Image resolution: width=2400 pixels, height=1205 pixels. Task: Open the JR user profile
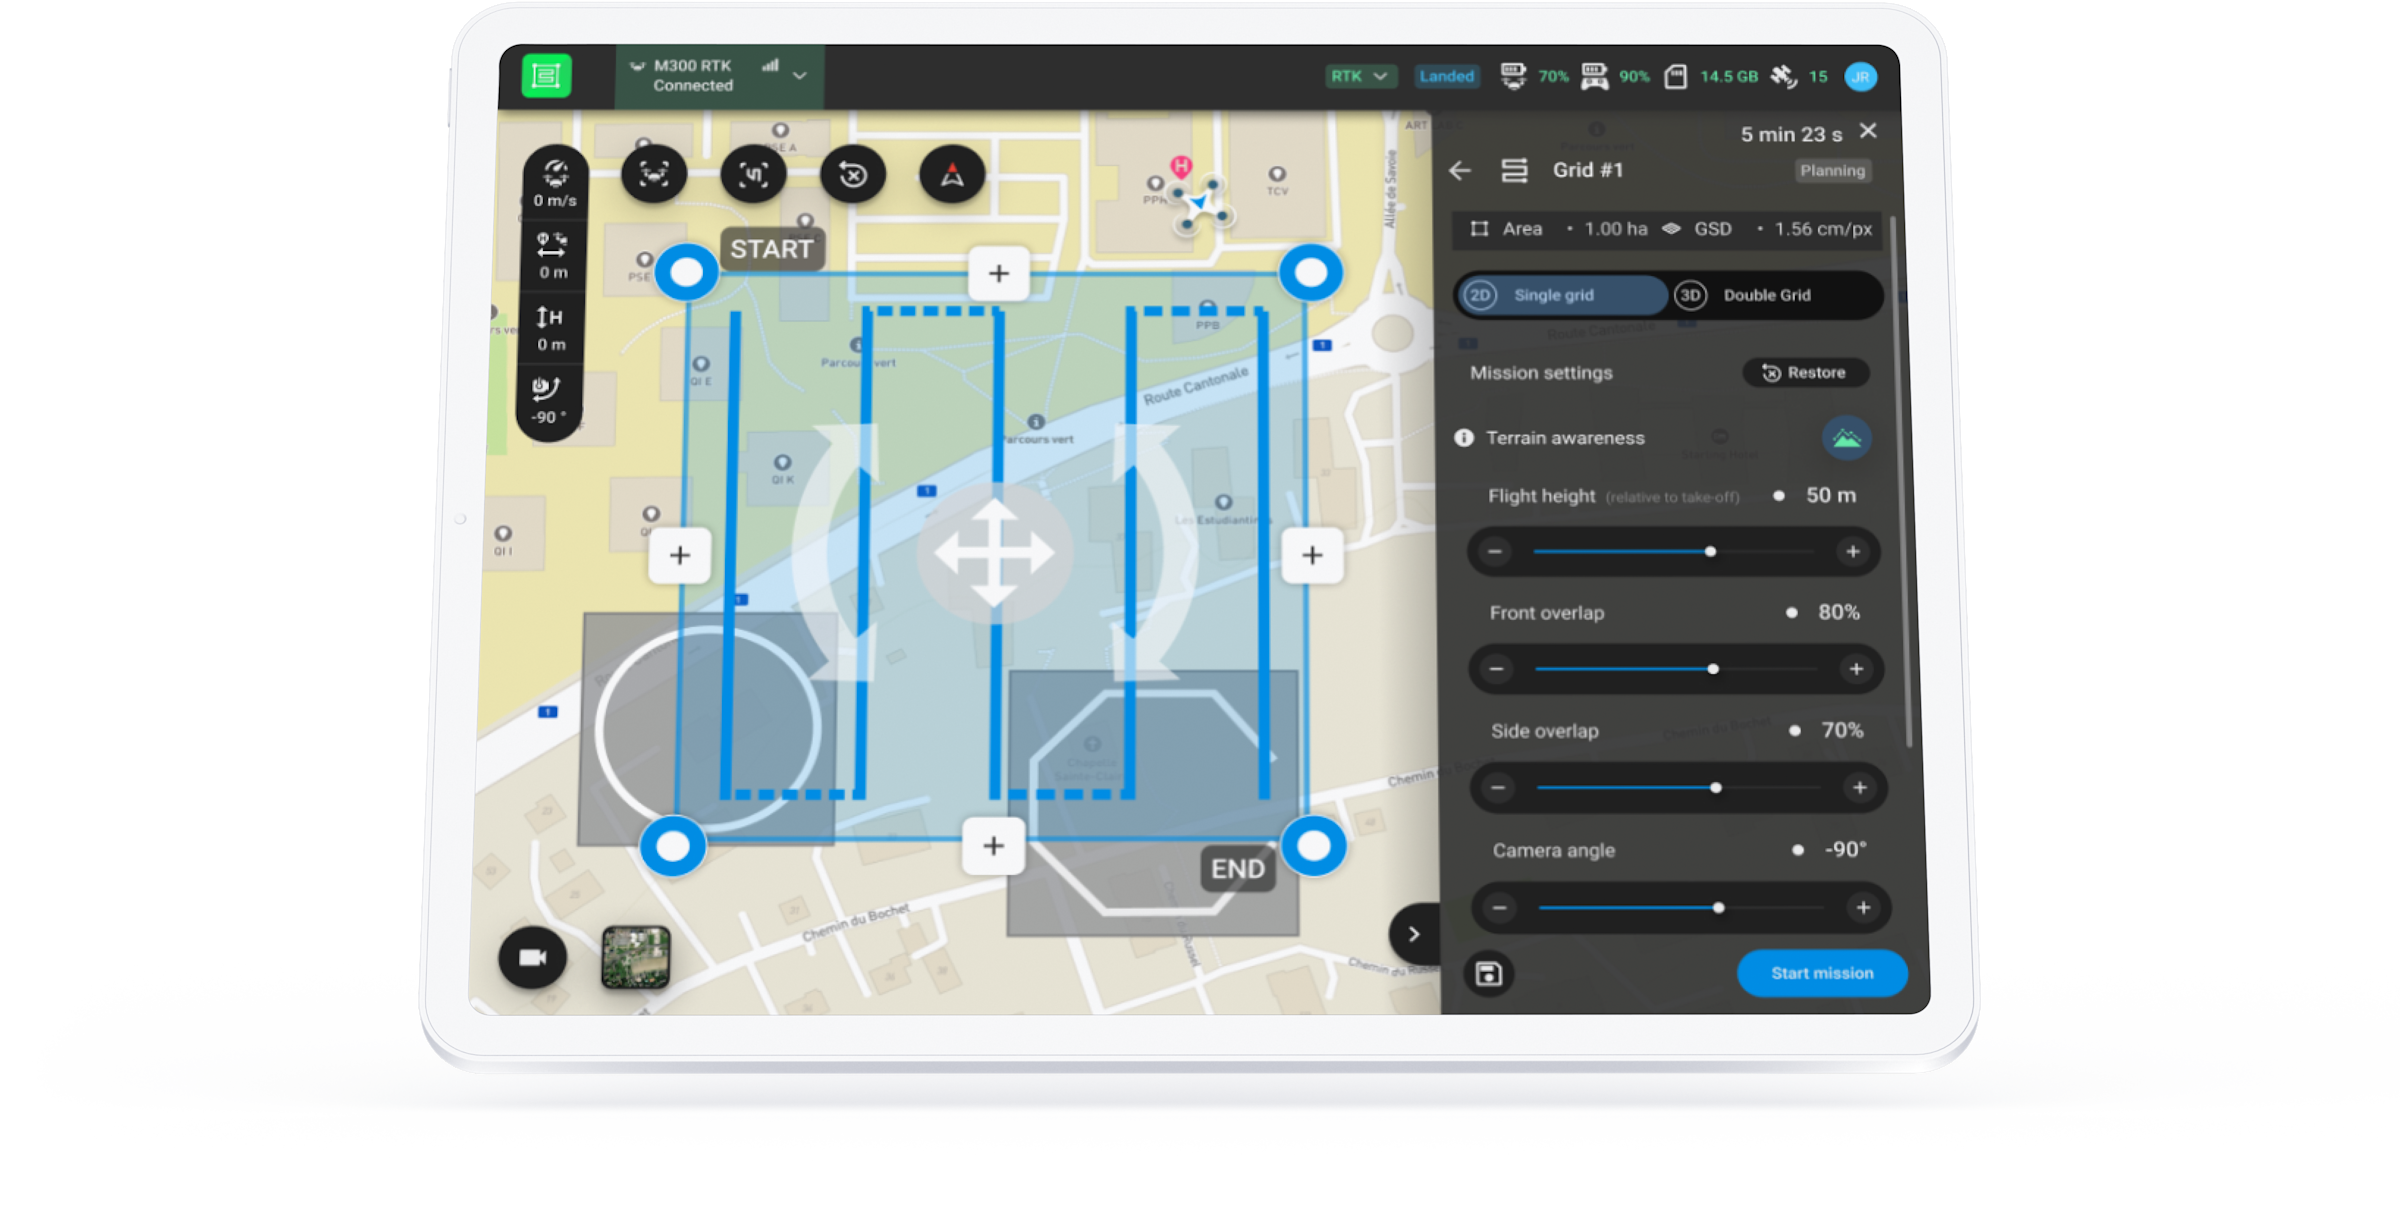coord(1861,76)
